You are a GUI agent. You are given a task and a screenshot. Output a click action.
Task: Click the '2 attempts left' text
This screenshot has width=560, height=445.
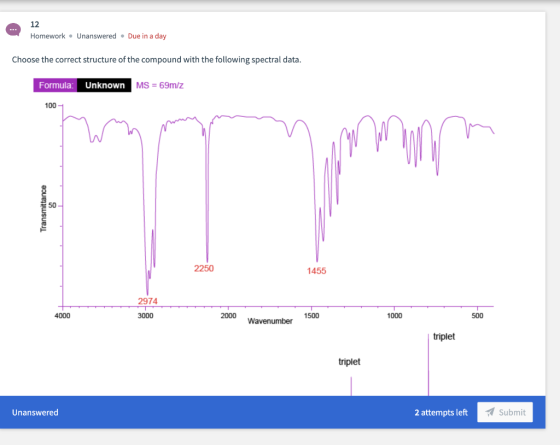[441, 412]
